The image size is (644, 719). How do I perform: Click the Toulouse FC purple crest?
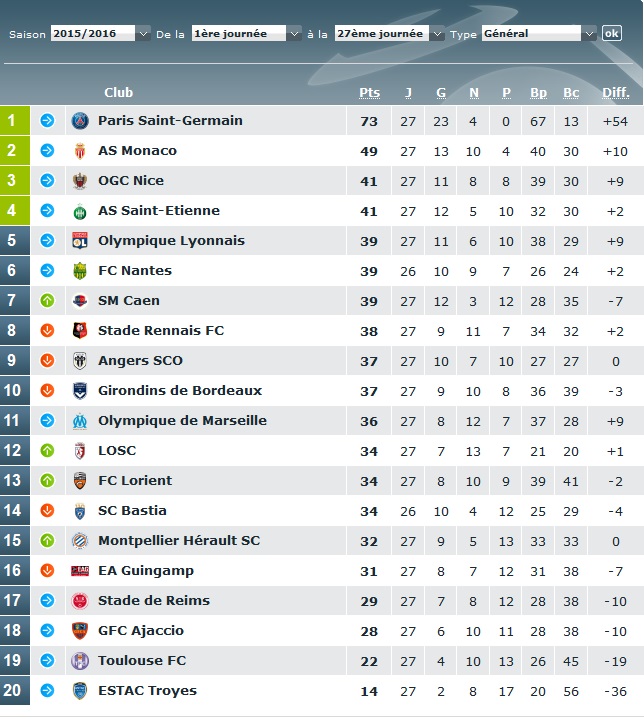(x=80, y=661)
